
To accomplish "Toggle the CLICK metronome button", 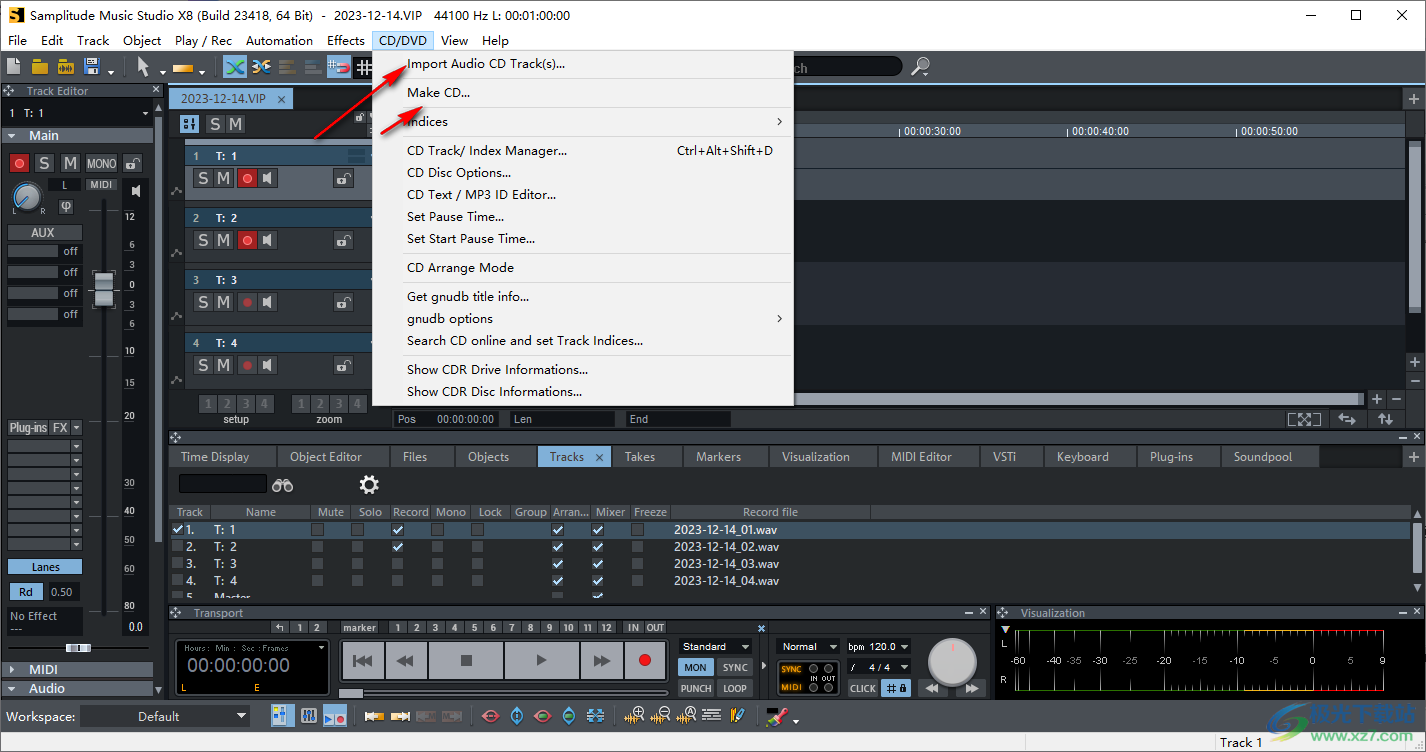I will point(861,688).
